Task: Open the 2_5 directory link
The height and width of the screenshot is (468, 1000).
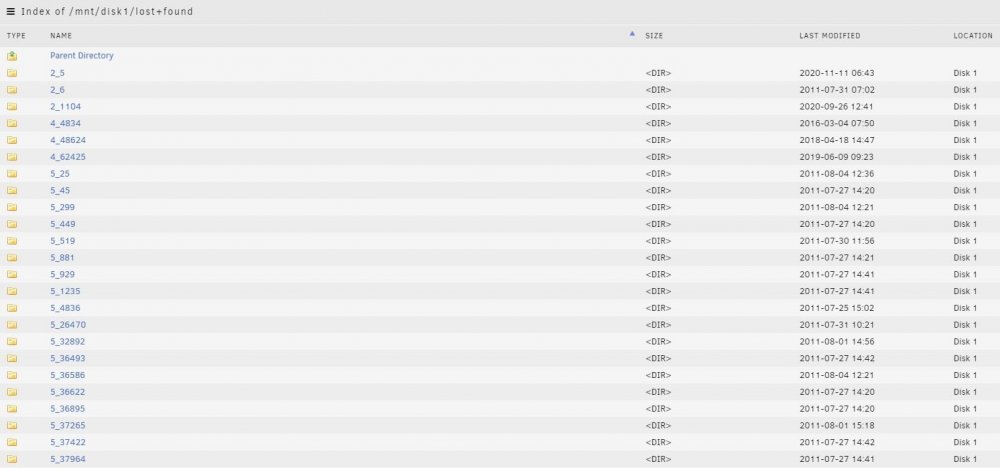Action: [x=57, y=73]
